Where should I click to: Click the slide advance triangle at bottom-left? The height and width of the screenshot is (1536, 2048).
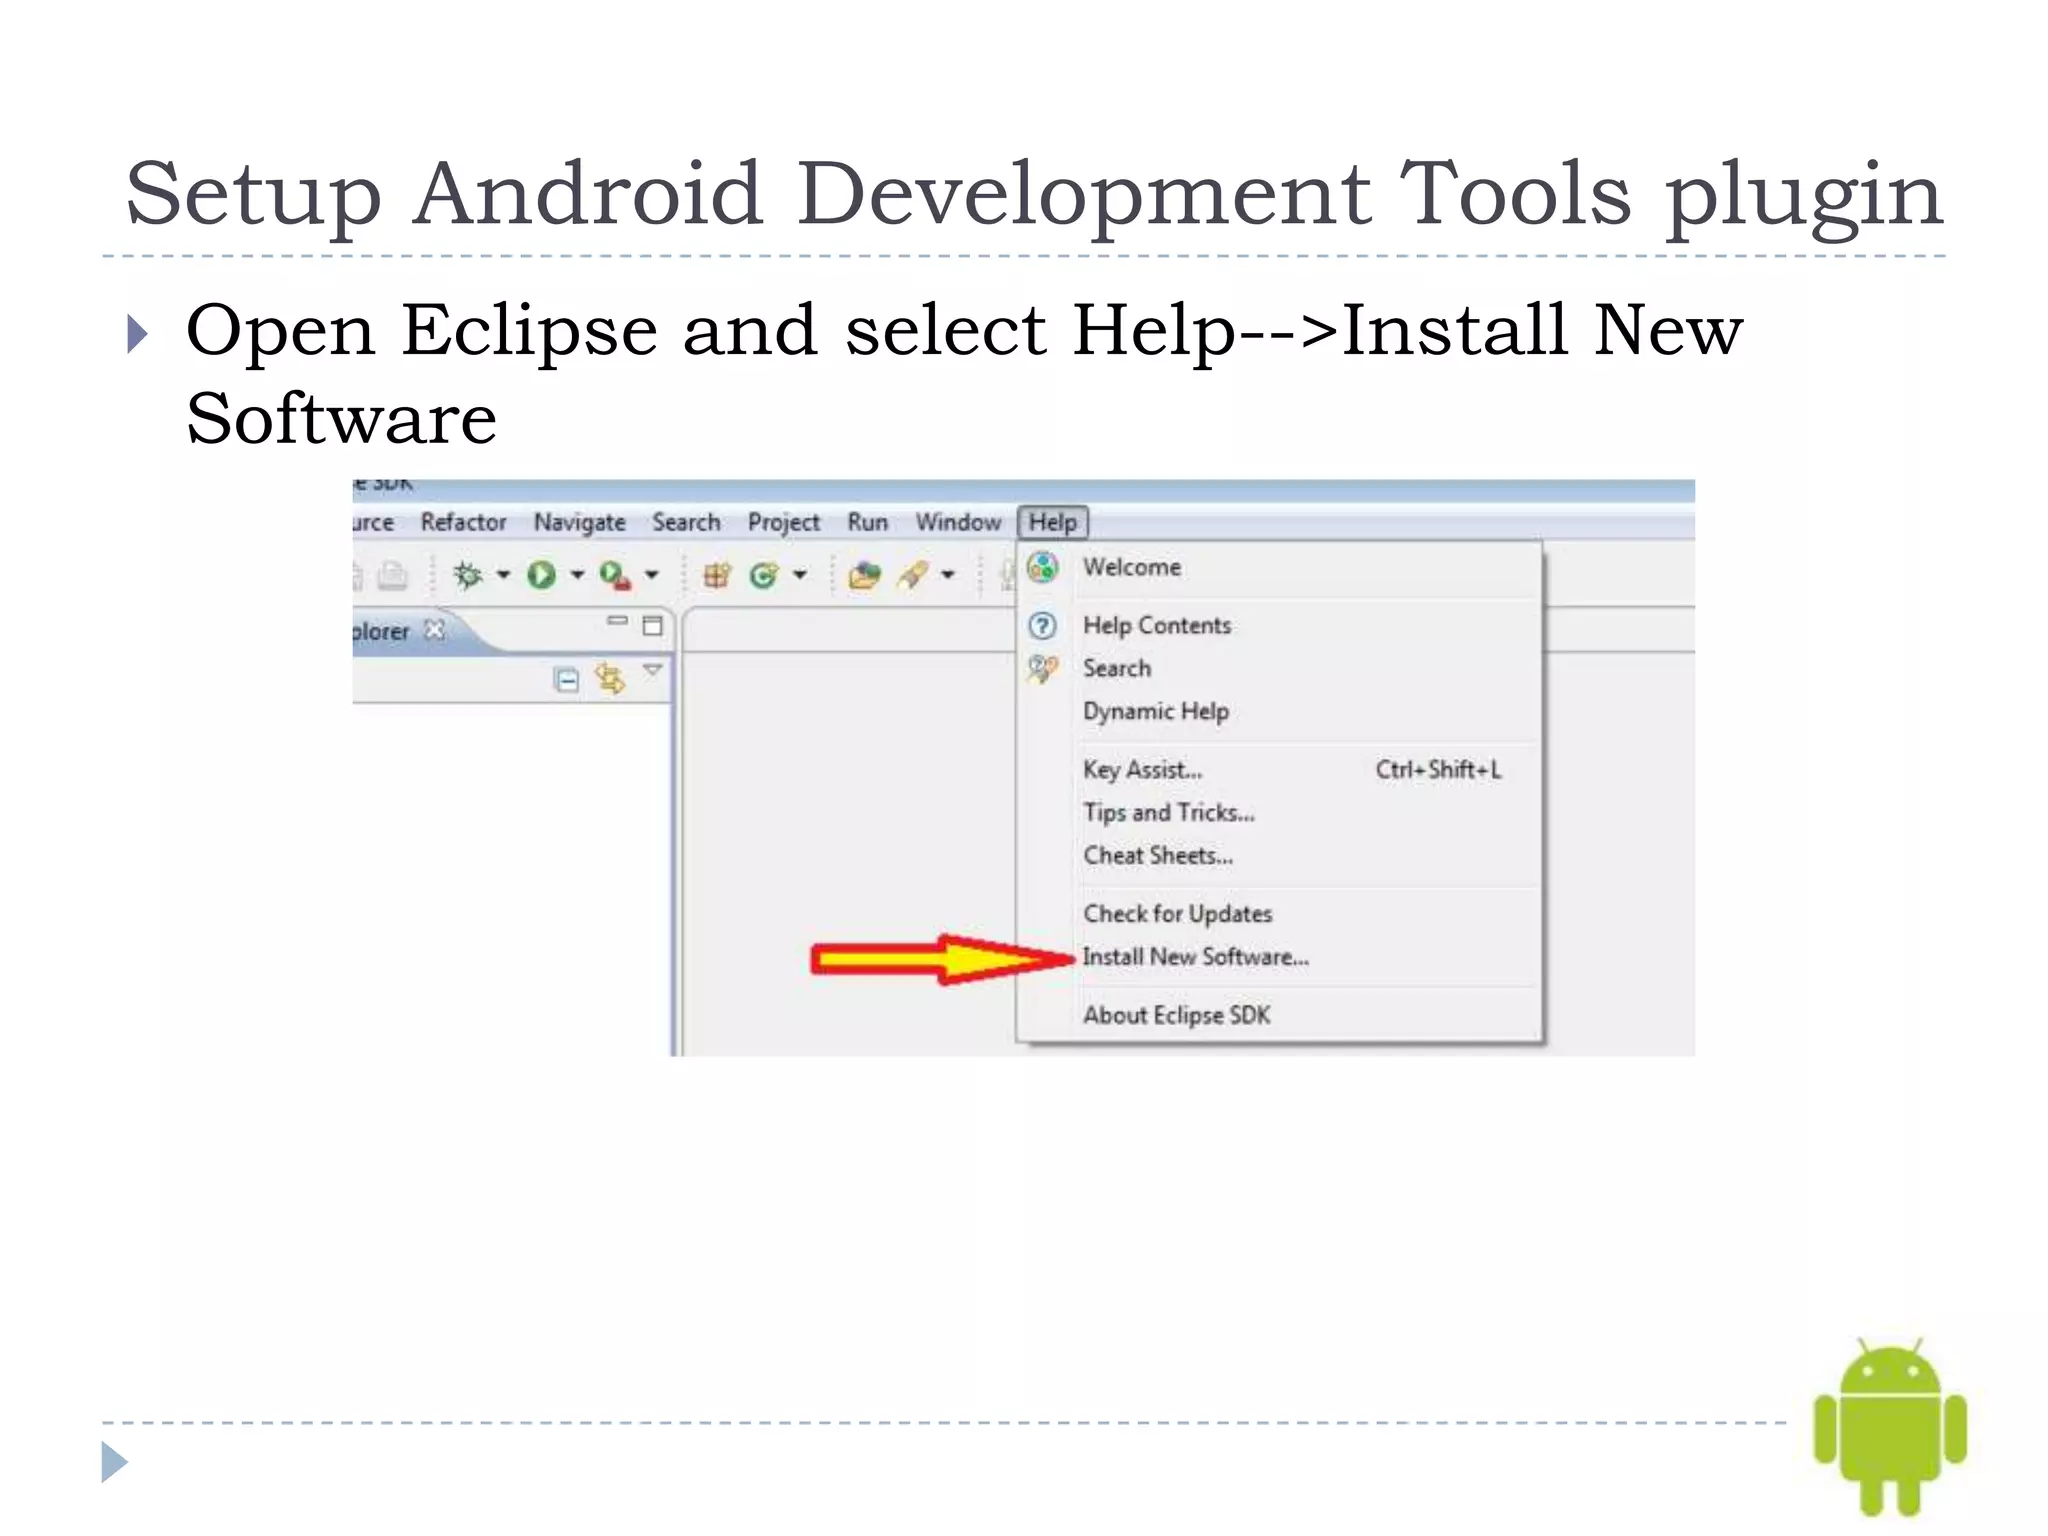115,1462
